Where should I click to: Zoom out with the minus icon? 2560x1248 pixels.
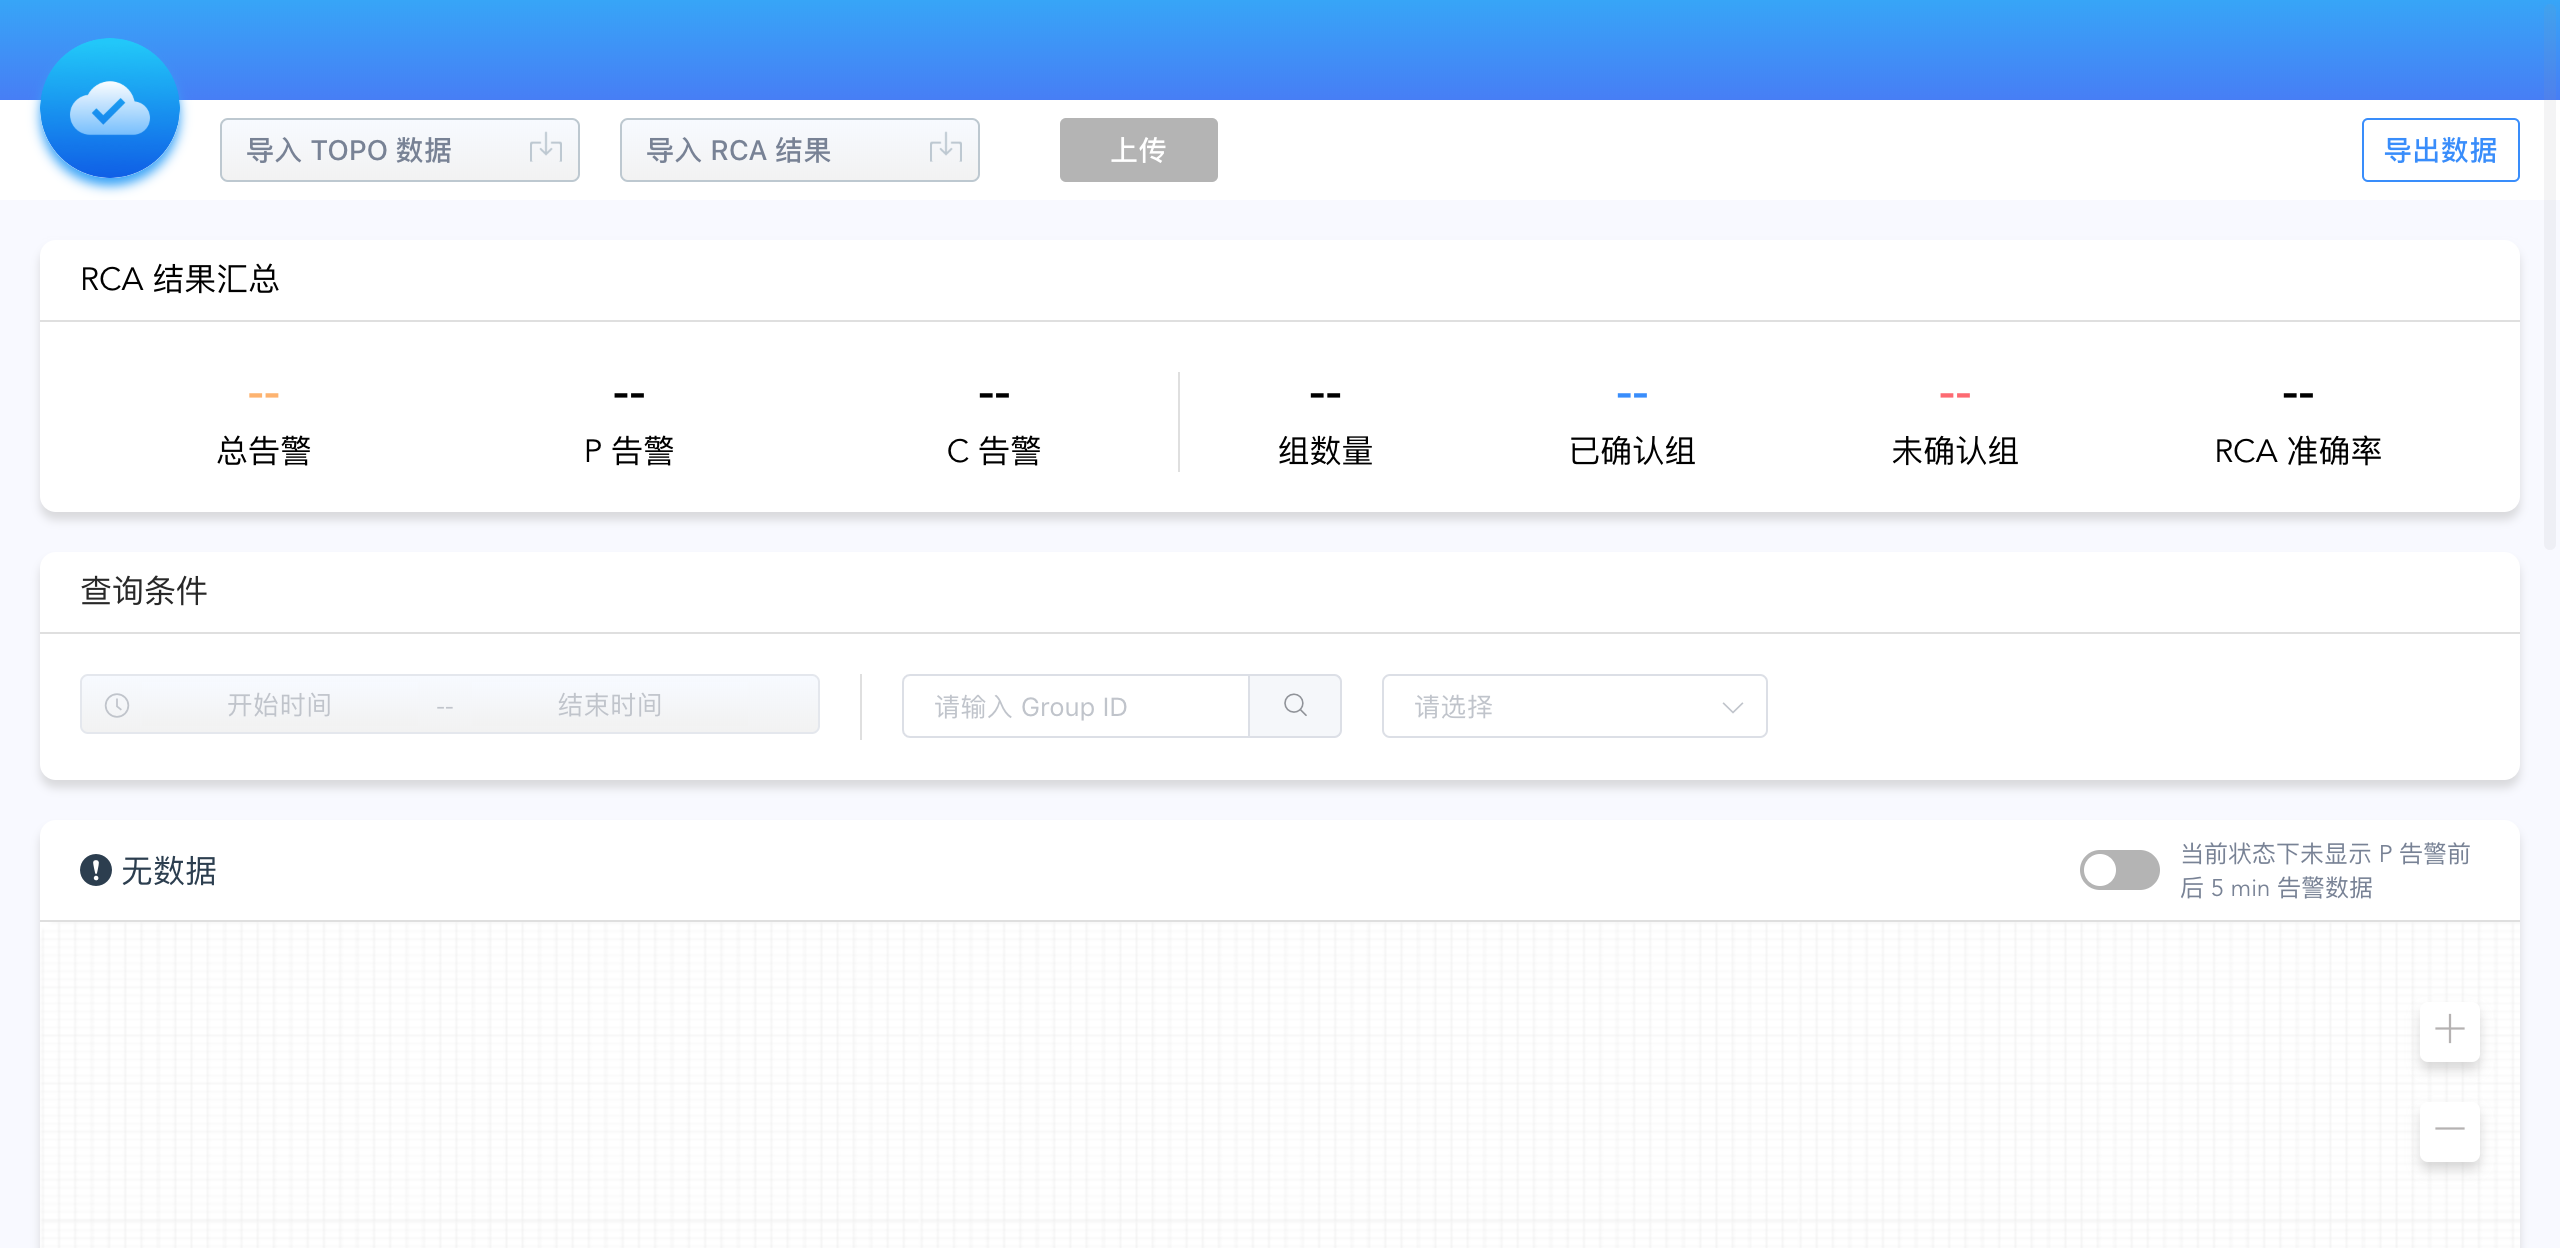2449,1129
